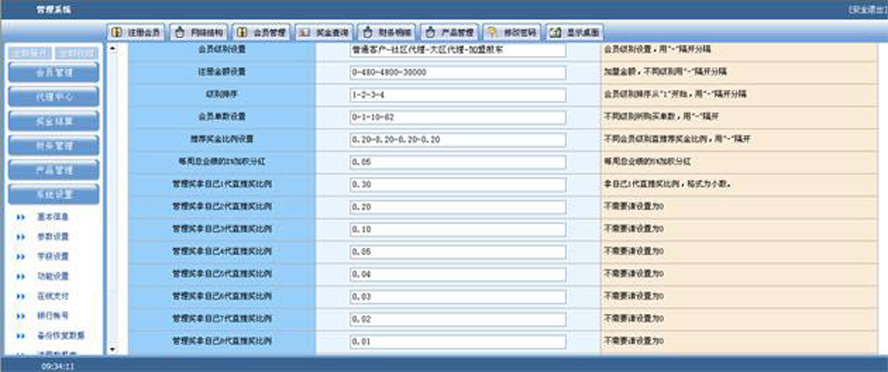The width and height of the screenshot is (888, 372).
Task: Expand the 代理中心 sidebar section
Action: pos(54,97)
